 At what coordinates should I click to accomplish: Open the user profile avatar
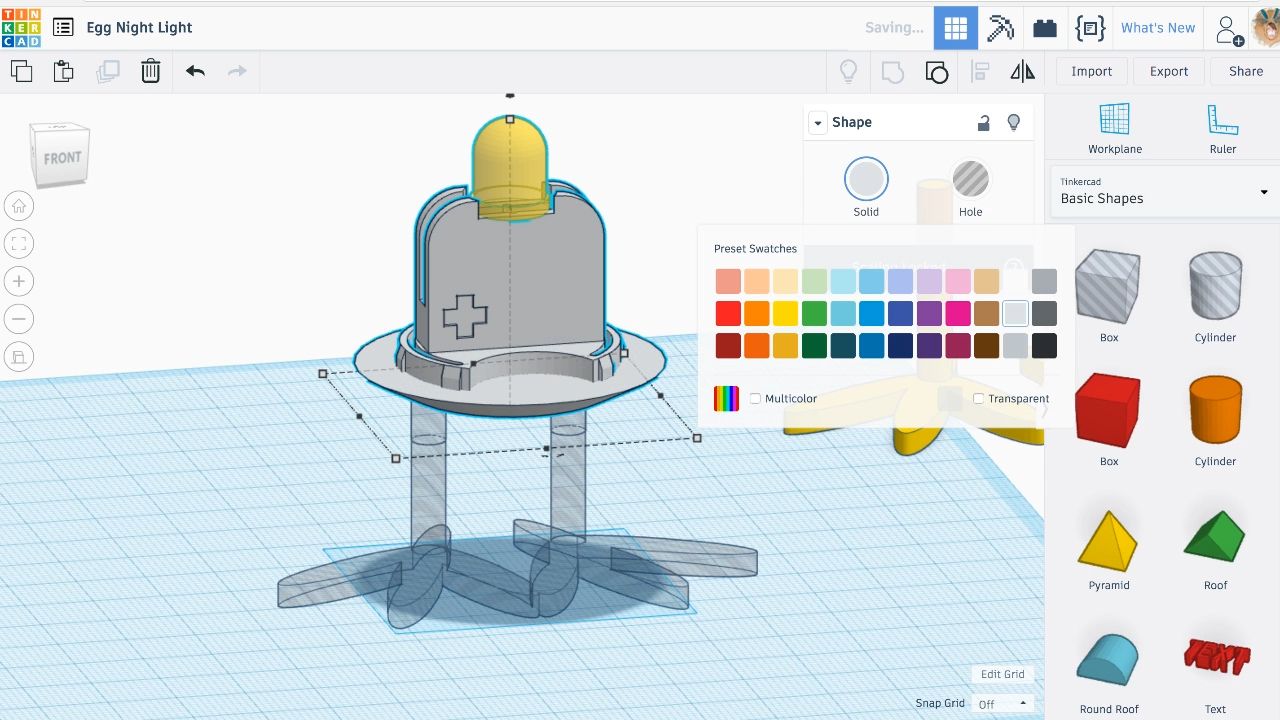click(x=1265, y=27)
